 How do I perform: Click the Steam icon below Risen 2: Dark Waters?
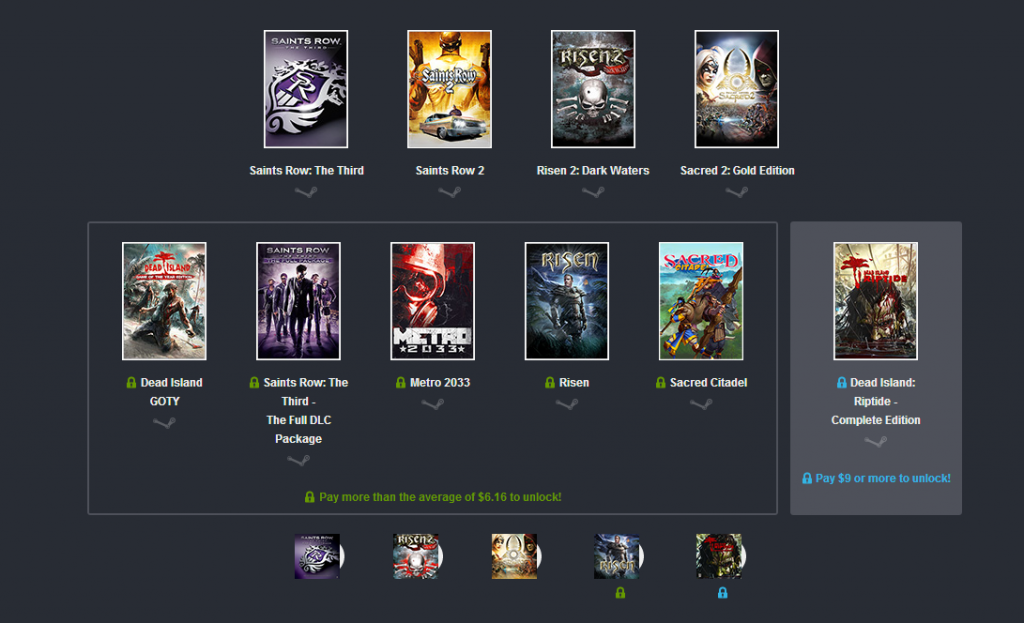[593, 192]
